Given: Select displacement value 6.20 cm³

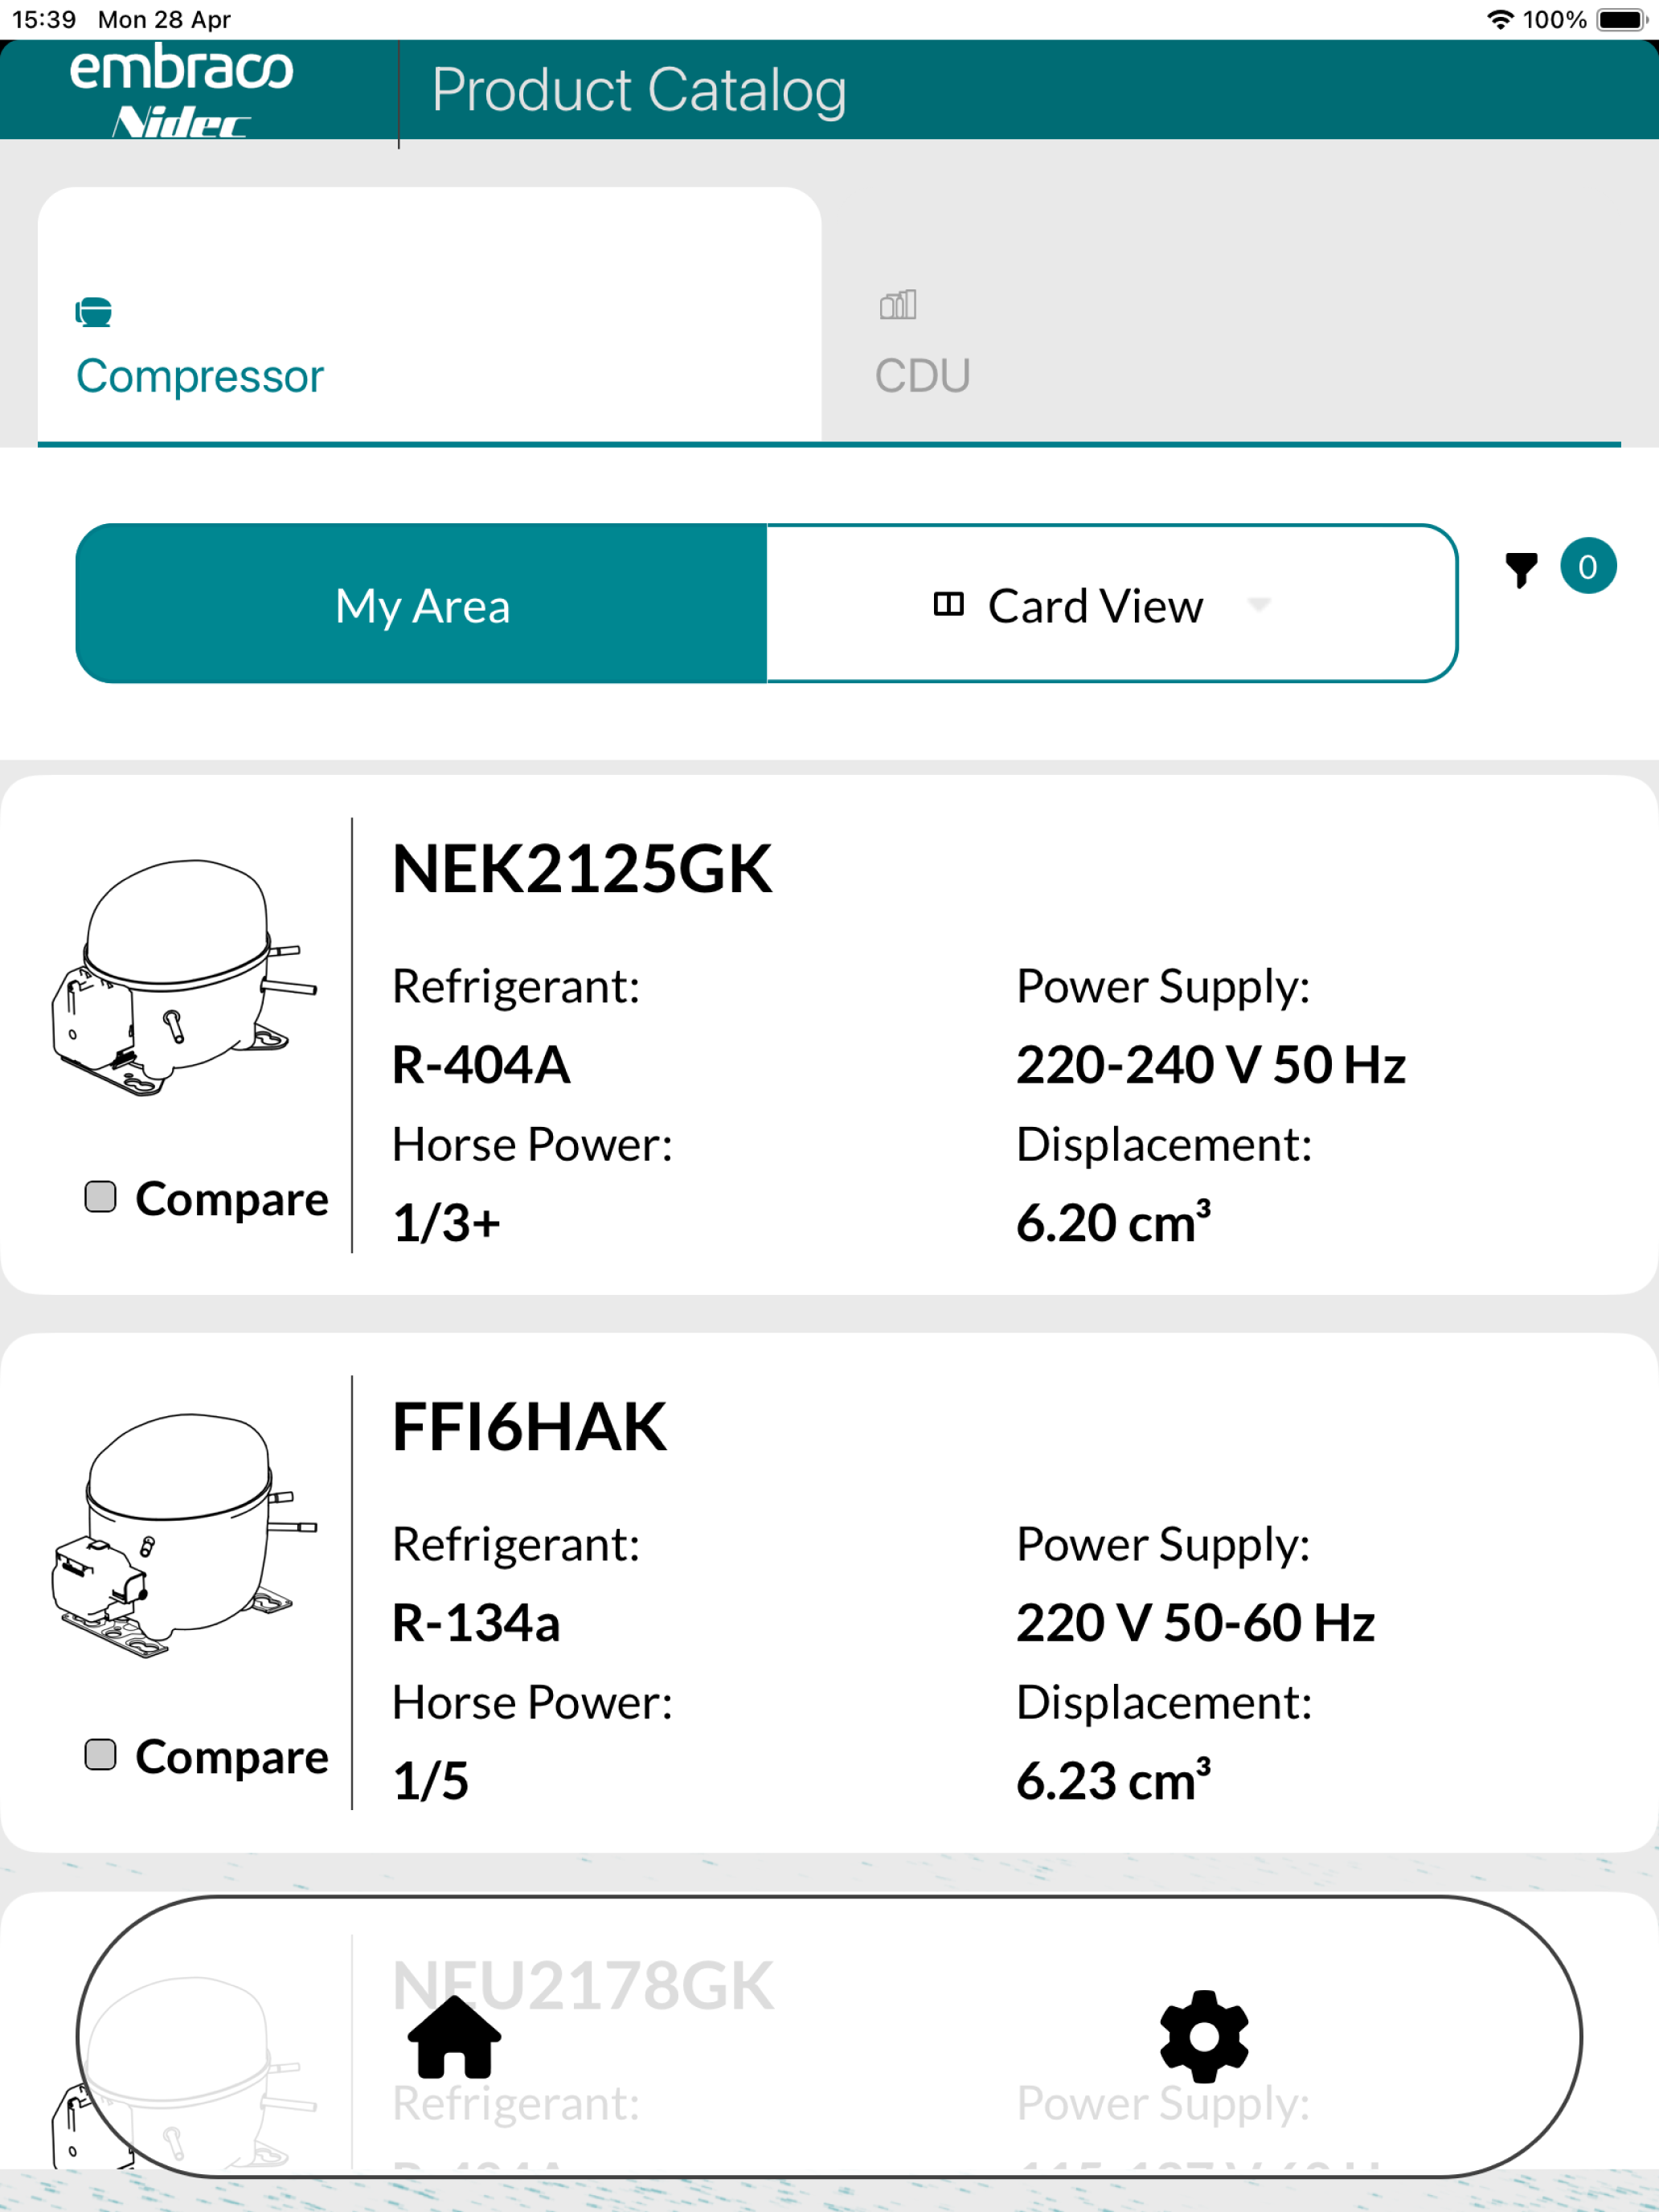Looking at the screenshot, I should 1114,1221.
